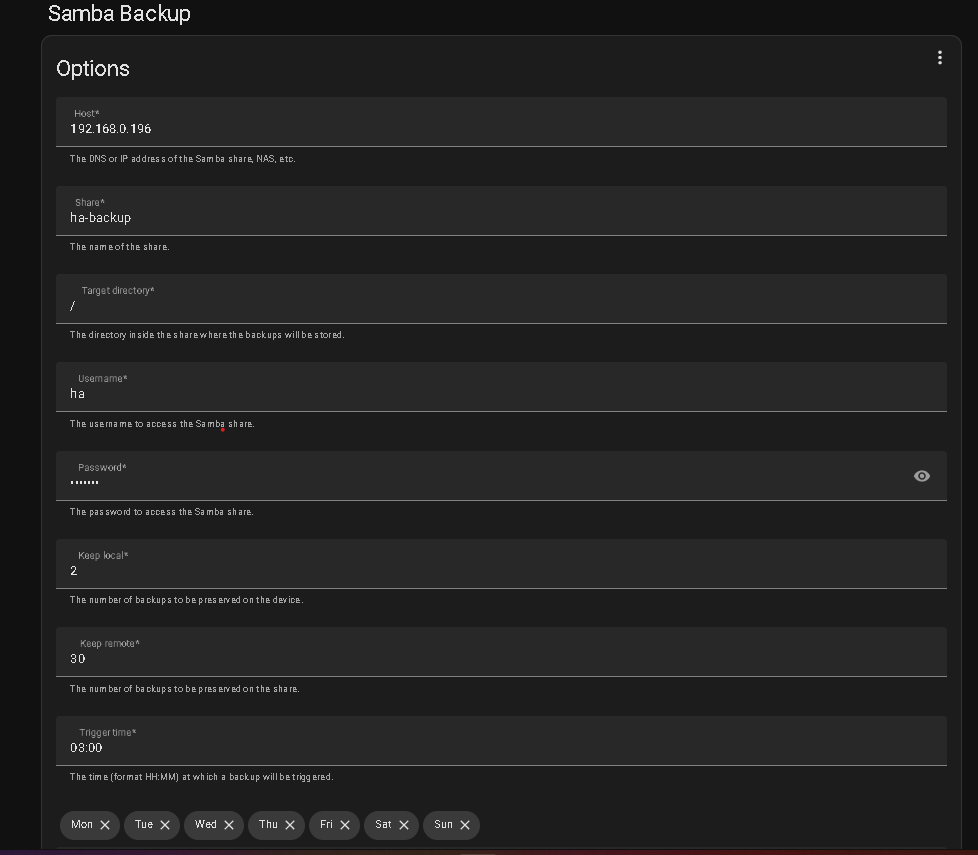Select the Mon day chip label

[81, 825]
